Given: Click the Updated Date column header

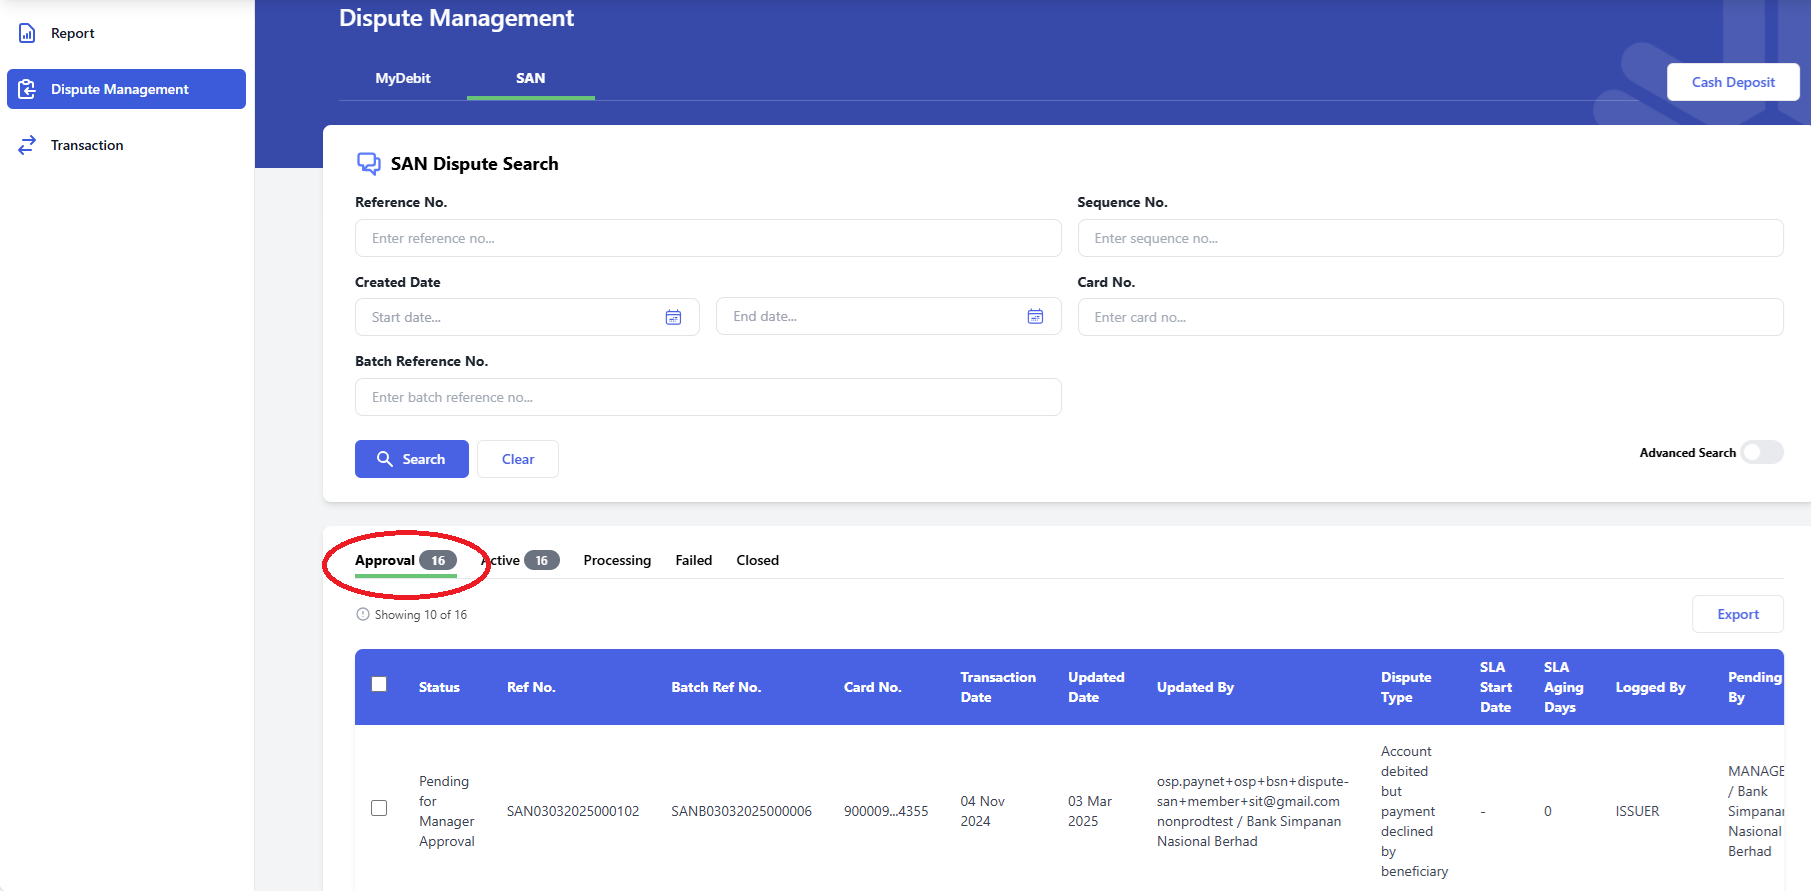Looking at the screenshot, I should tap(1096, 687).
